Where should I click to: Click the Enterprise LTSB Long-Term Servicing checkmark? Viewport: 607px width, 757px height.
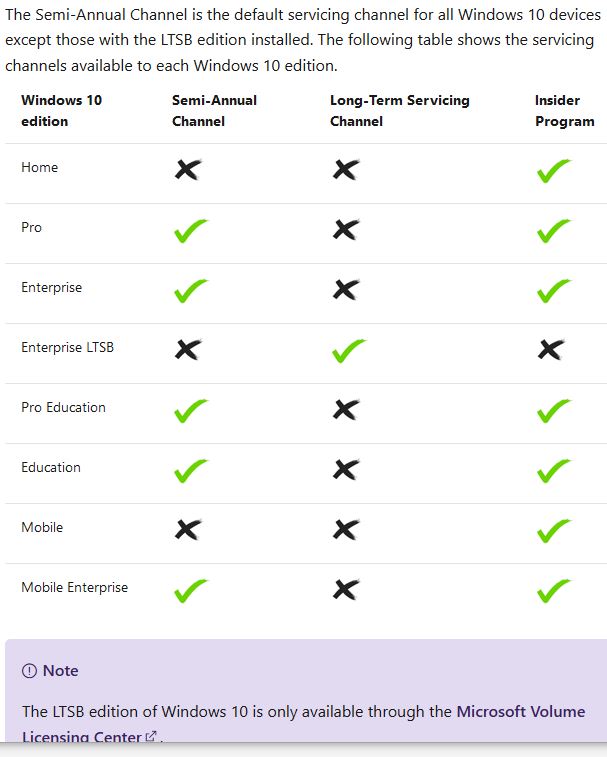tap(347, 351)
